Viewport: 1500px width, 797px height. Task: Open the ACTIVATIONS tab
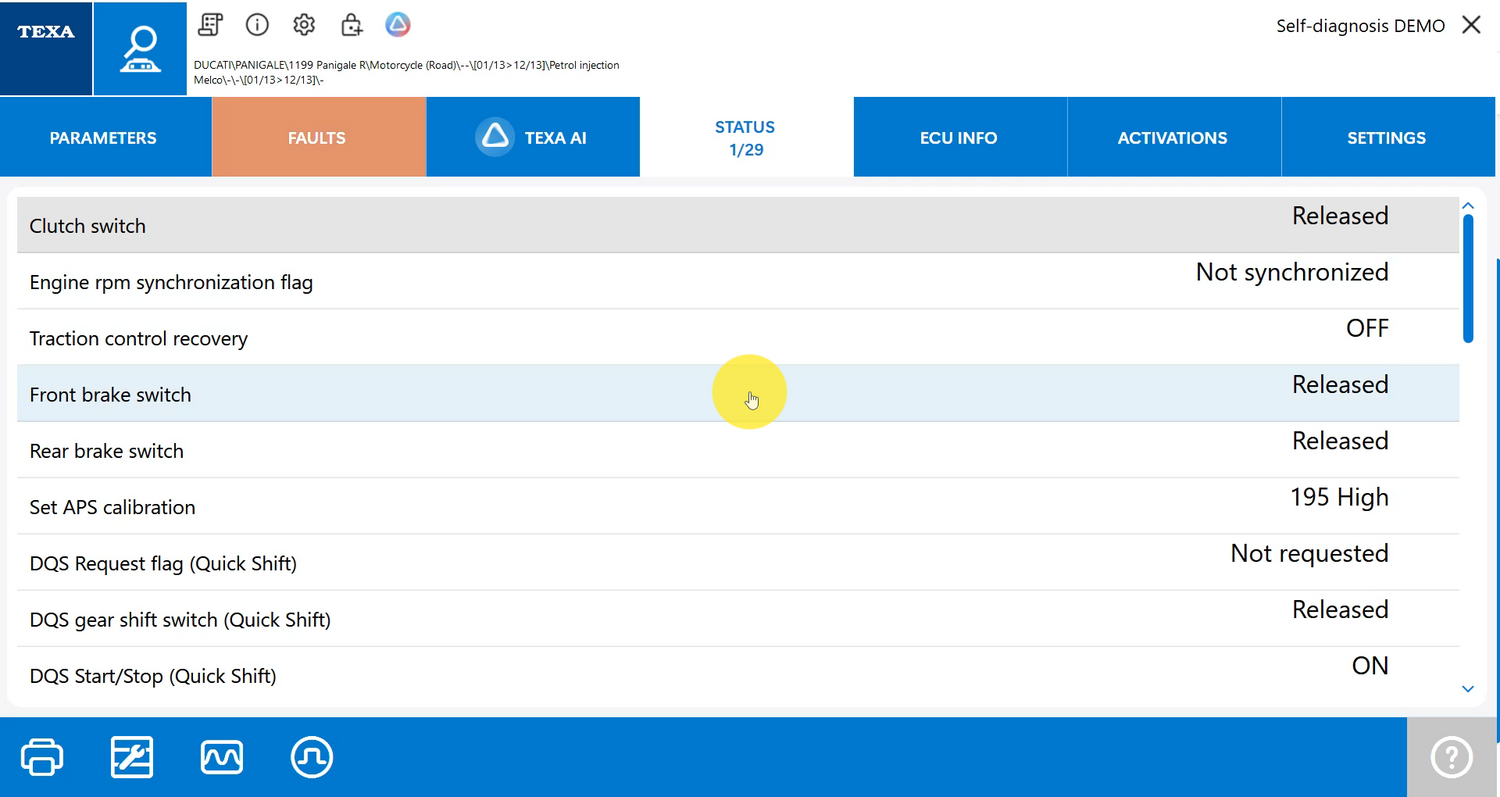(x=1174, y=138)
